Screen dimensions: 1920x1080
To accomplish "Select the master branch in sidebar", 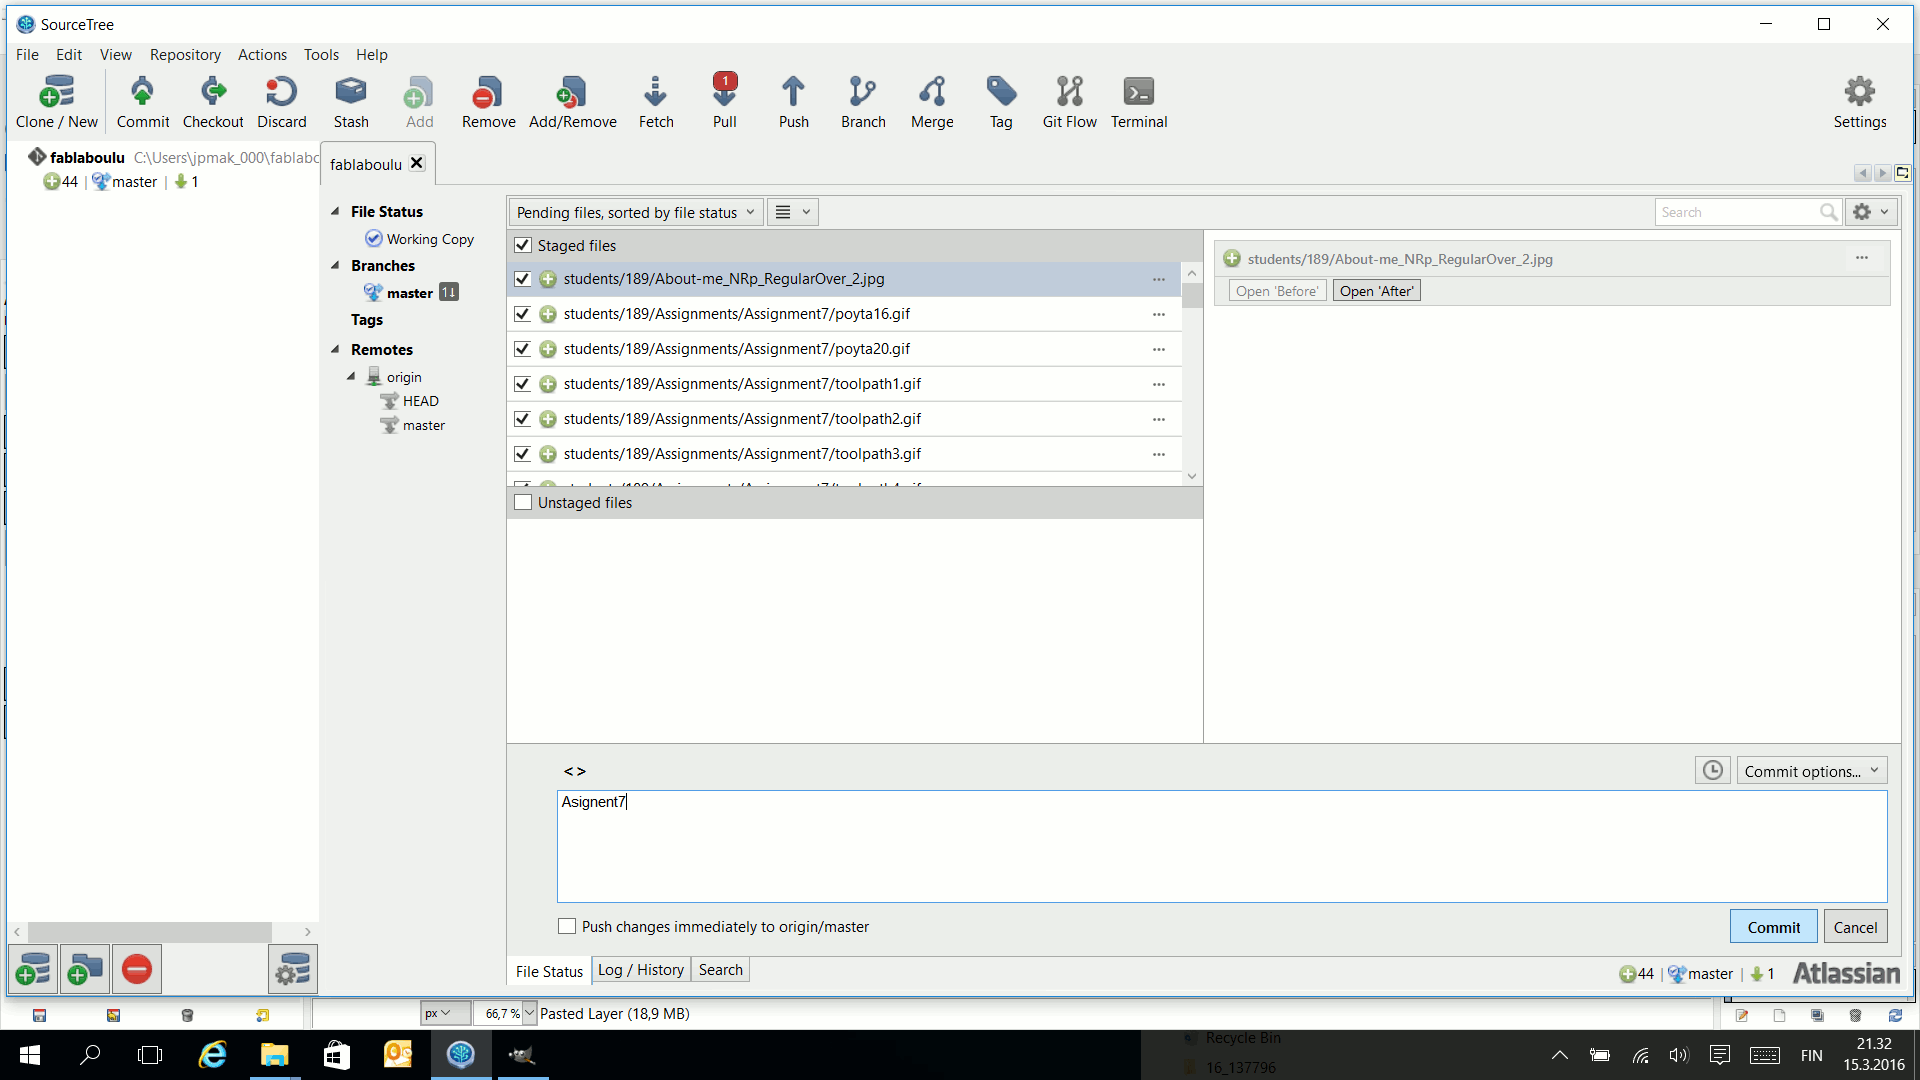I will click(410, 293).
